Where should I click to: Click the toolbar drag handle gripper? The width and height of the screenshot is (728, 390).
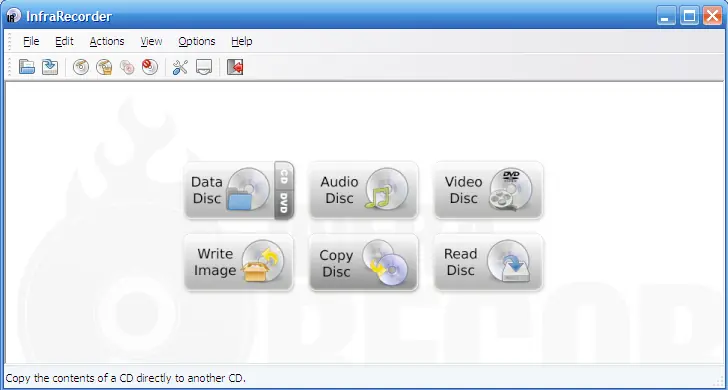[x=9, y=67]
